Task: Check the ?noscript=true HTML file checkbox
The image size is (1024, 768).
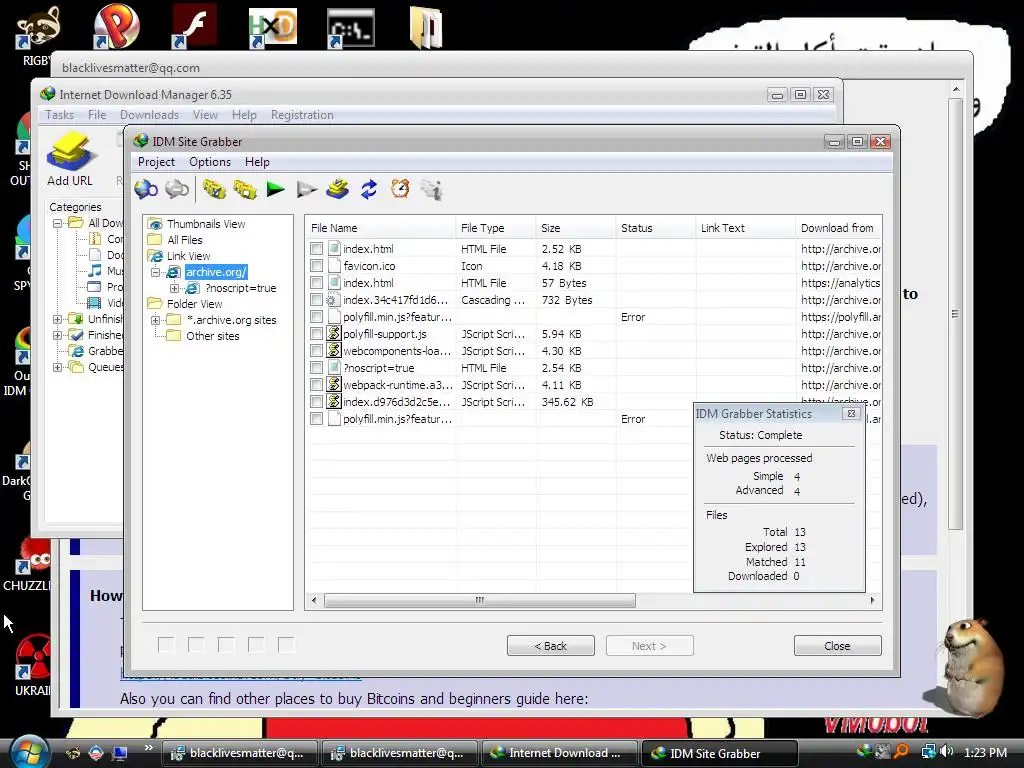Action: coord(317,368)
